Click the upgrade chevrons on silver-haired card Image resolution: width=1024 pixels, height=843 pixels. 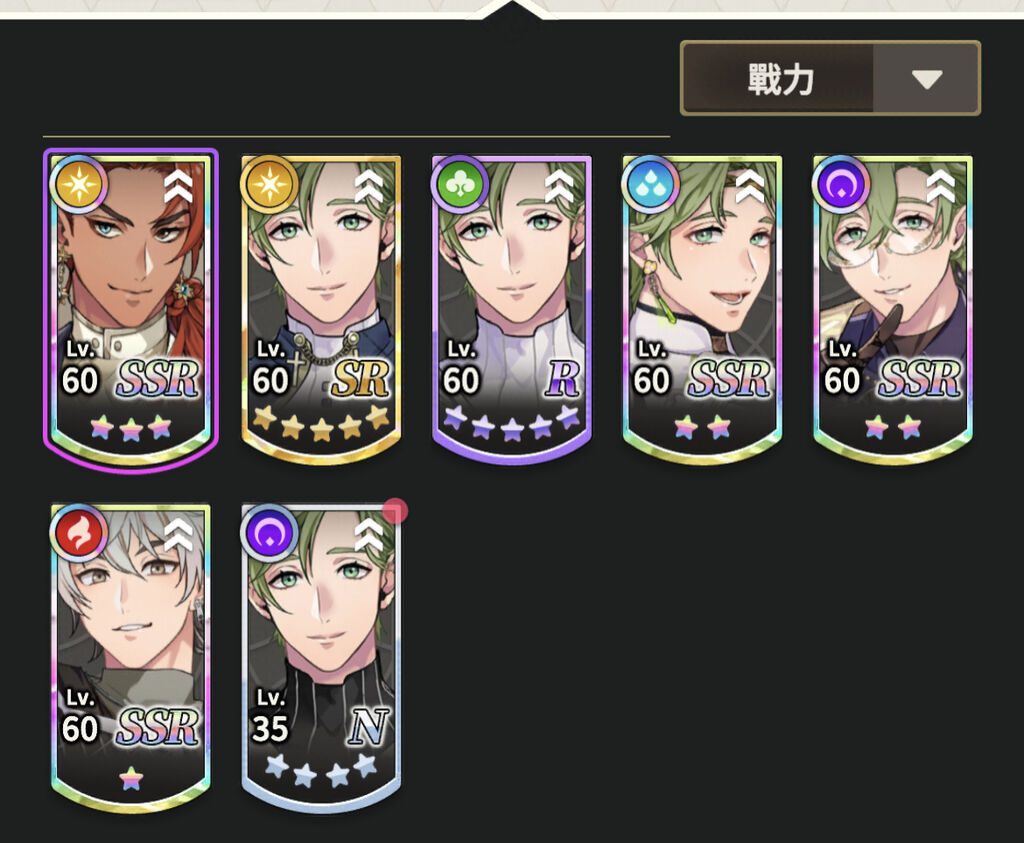[x=178, y=535]
